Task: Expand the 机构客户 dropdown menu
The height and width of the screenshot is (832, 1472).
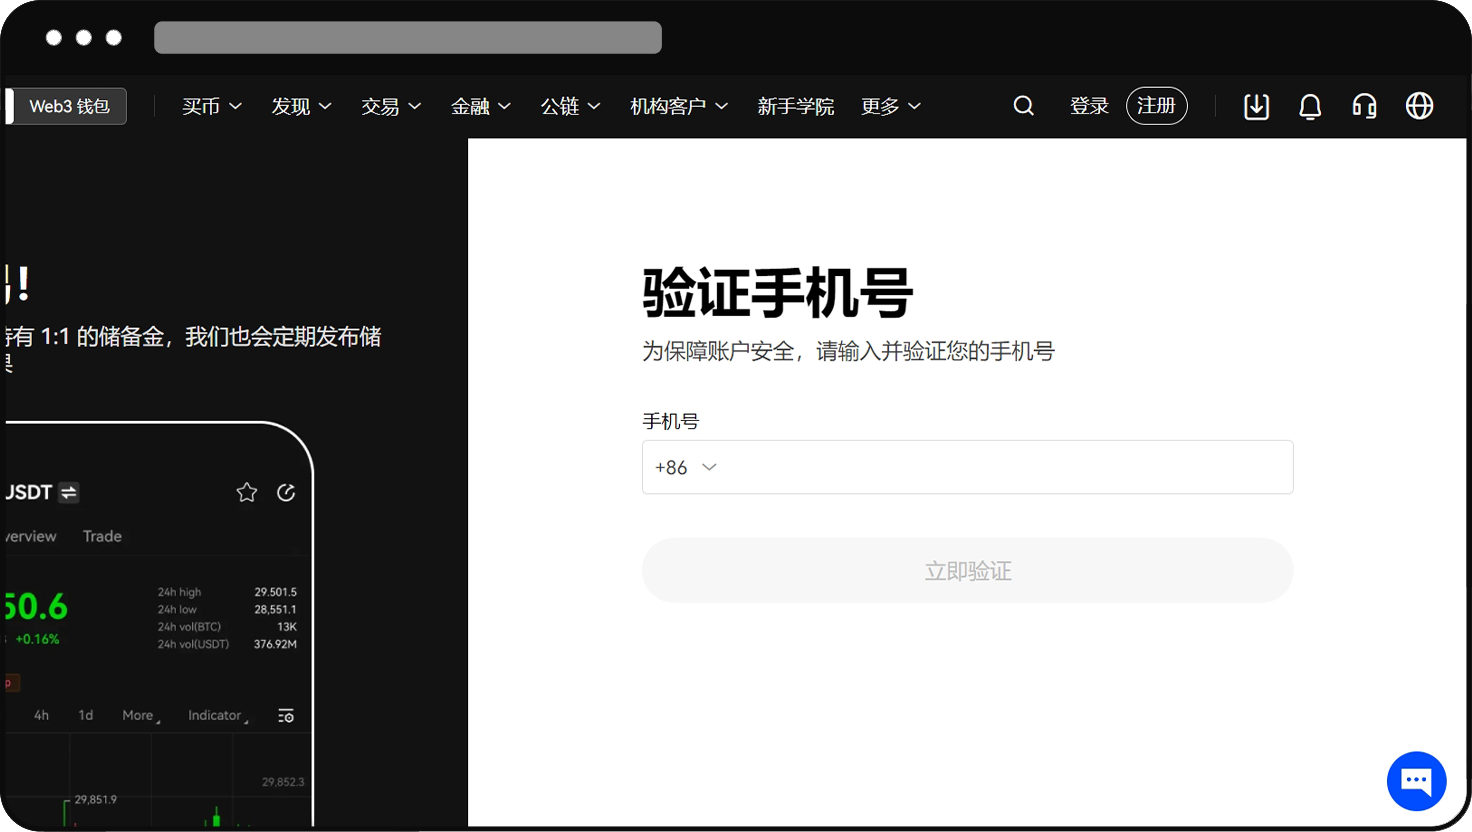Action: click(679, 106)
